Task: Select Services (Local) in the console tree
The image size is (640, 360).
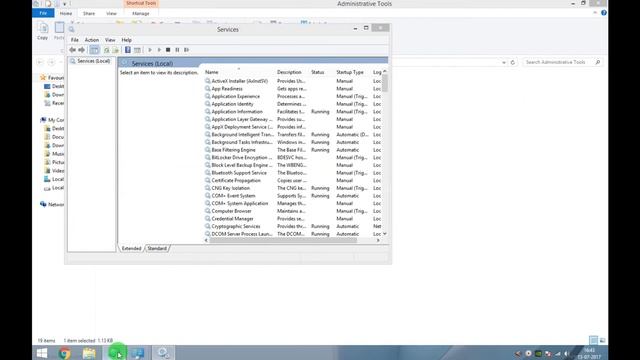Action: (x=90, y=61)
